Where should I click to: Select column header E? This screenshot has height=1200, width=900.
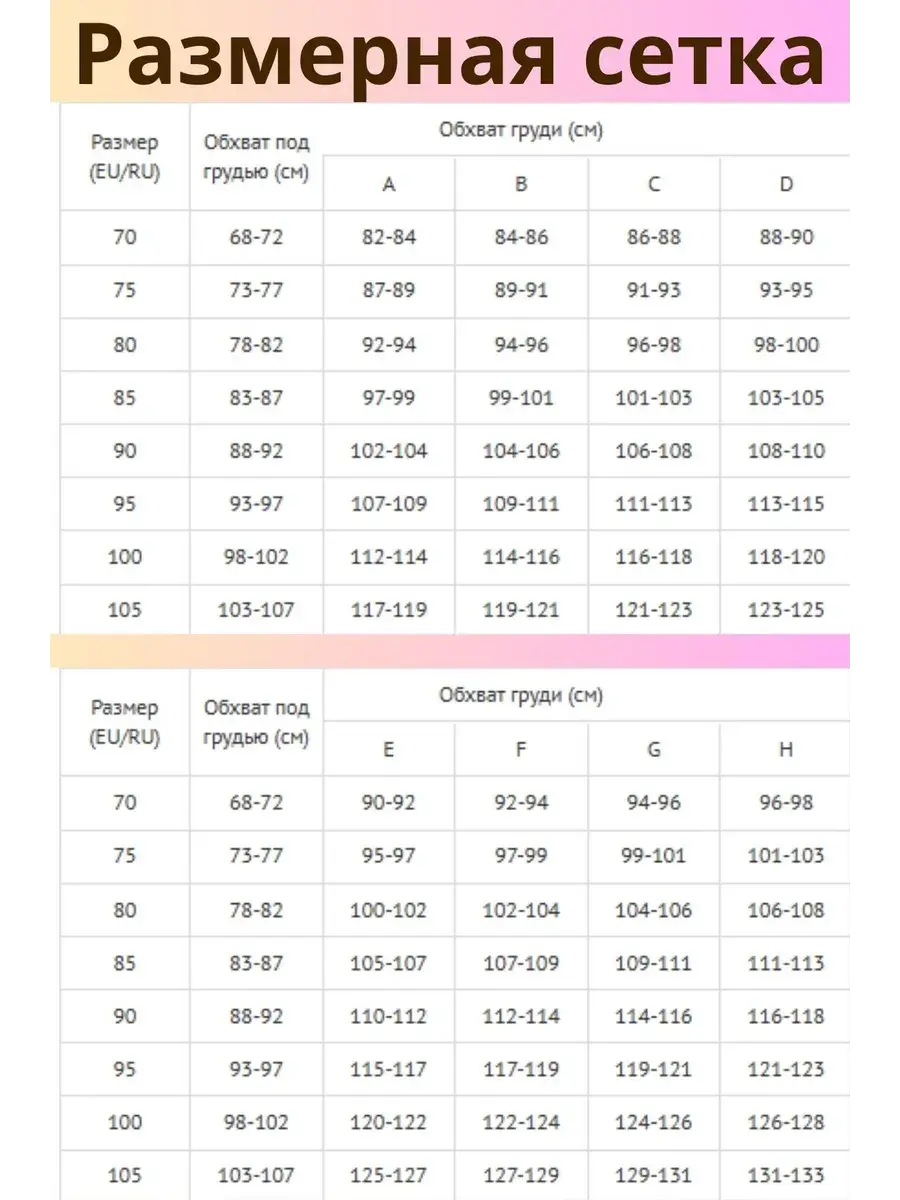pos(388,748)
